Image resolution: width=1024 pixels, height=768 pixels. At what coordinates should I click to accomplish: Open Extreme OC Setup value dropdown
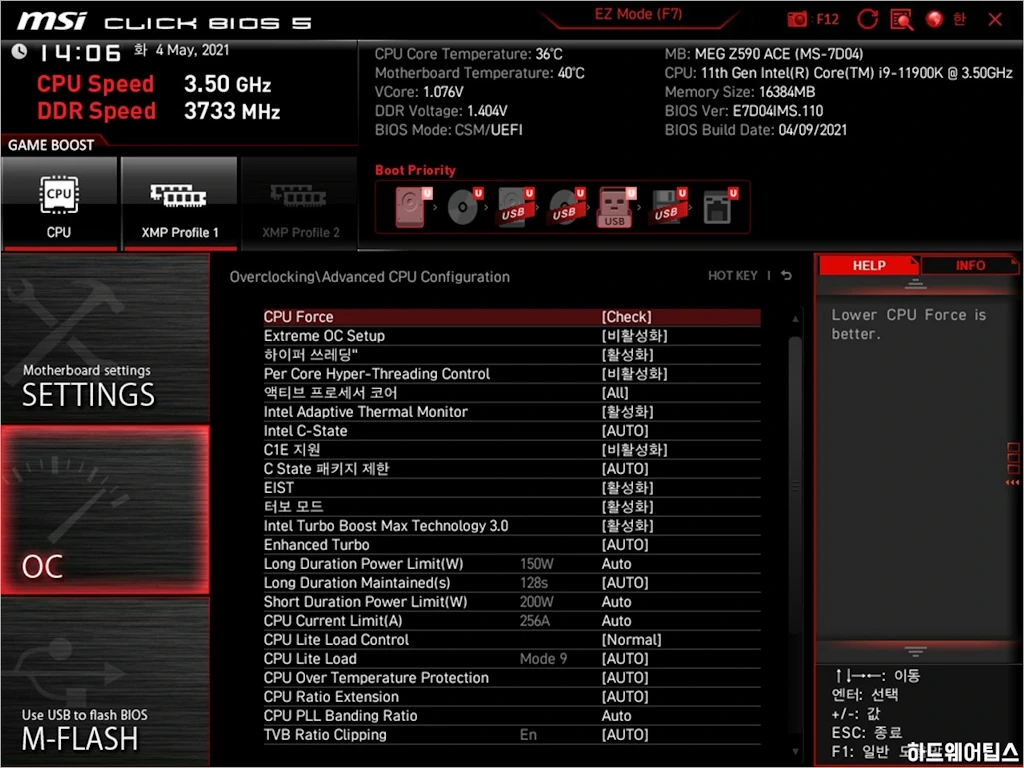(x=634, y=336)
